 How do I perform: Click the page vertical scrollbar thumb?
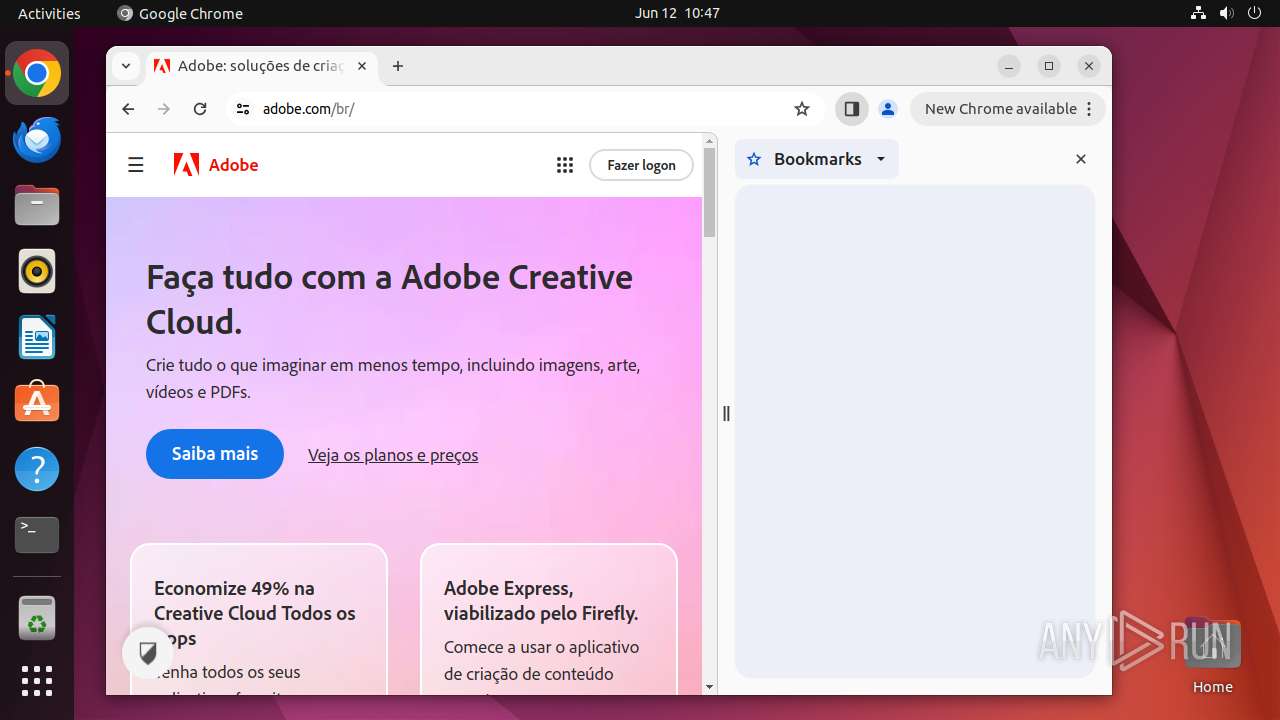(710, 192)
